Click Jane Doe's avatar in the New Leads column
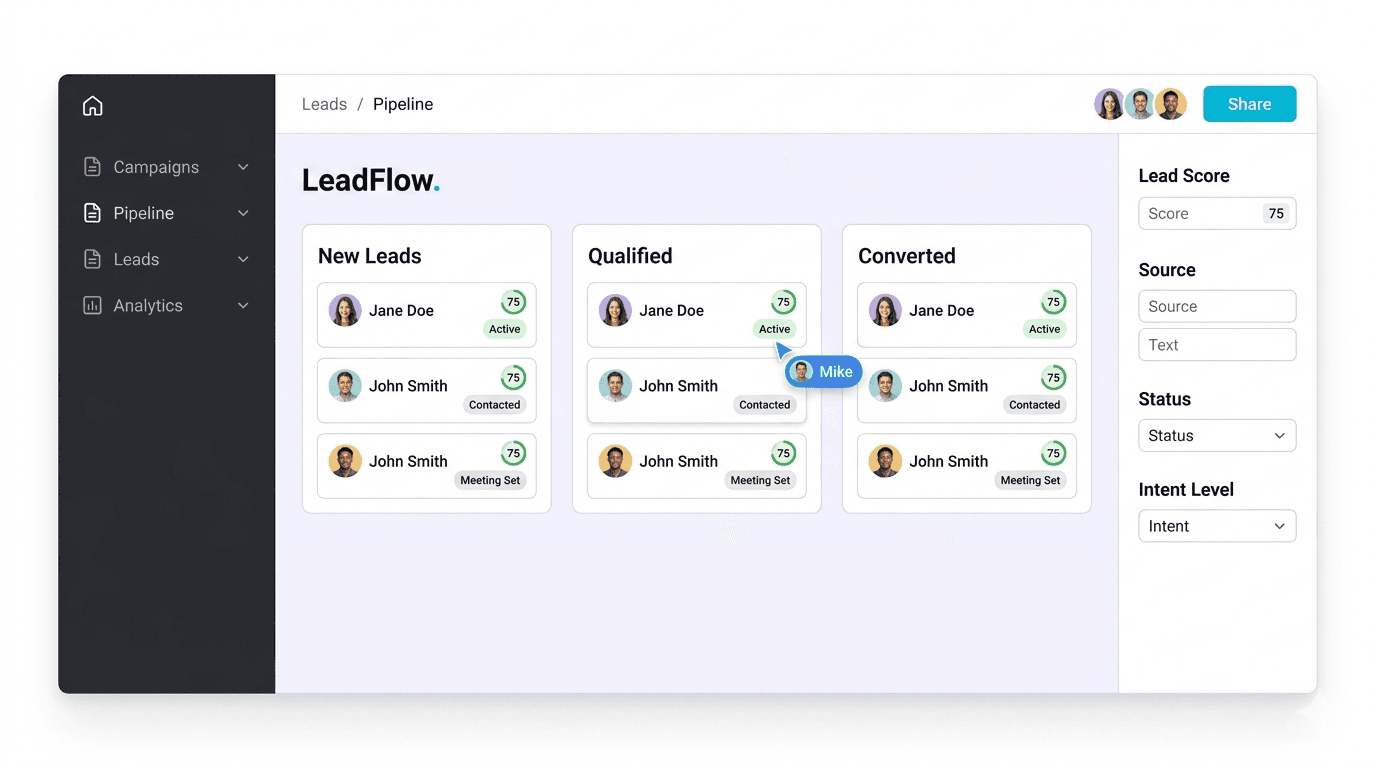This screenshot has width=1376, height=768. click(x=345, y=310)
